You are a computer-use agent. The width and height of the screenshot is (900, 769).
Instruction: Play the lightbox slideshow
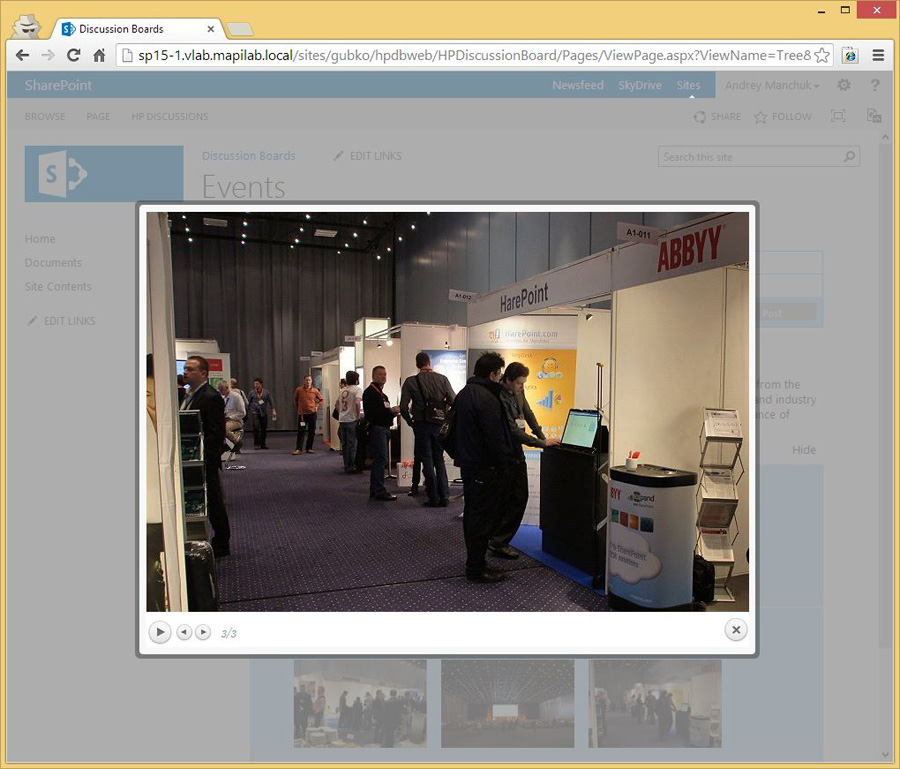[160, 632]
